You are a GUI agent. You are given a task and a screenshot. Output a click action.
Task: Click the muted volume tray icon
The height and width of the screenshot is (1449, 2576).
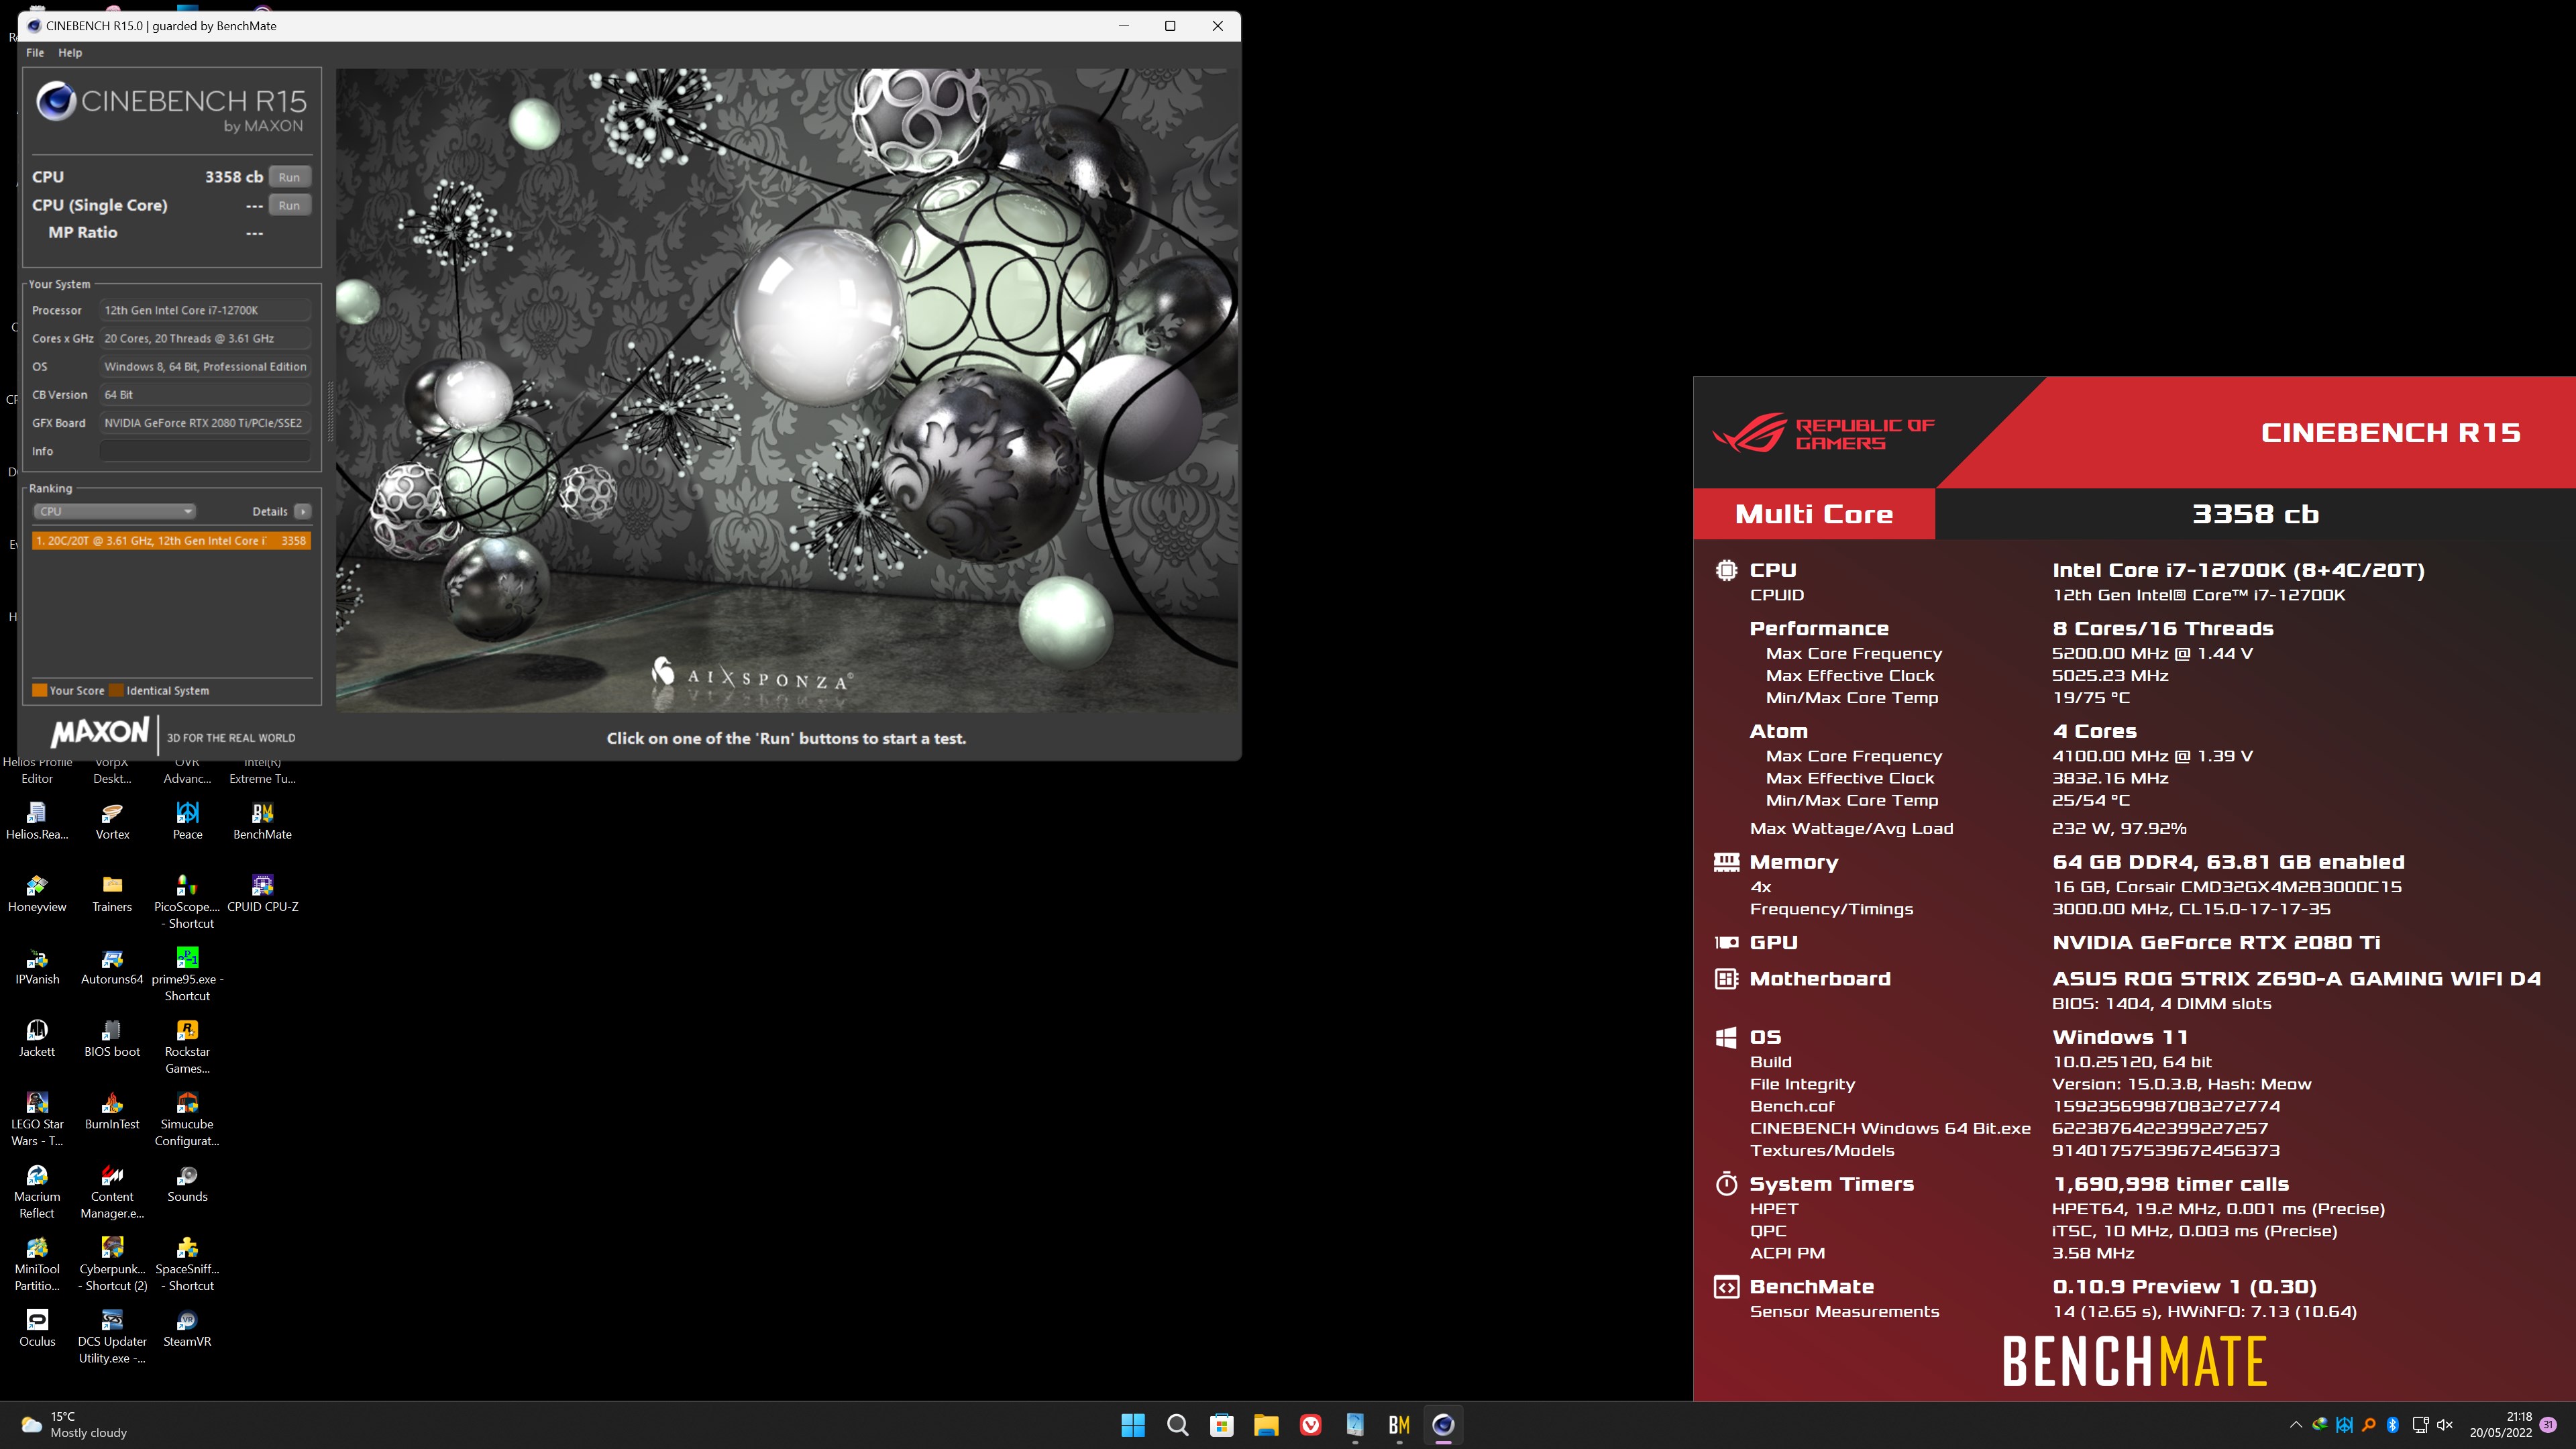[2445, 1425]
